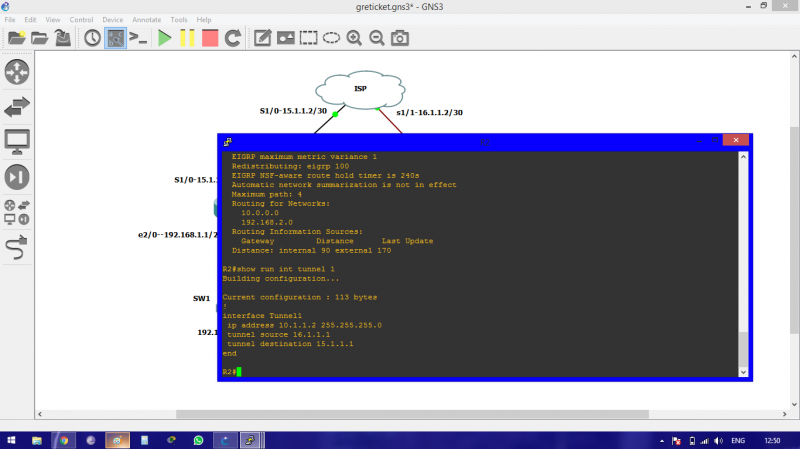Open the Tools menu

point(179,20)
